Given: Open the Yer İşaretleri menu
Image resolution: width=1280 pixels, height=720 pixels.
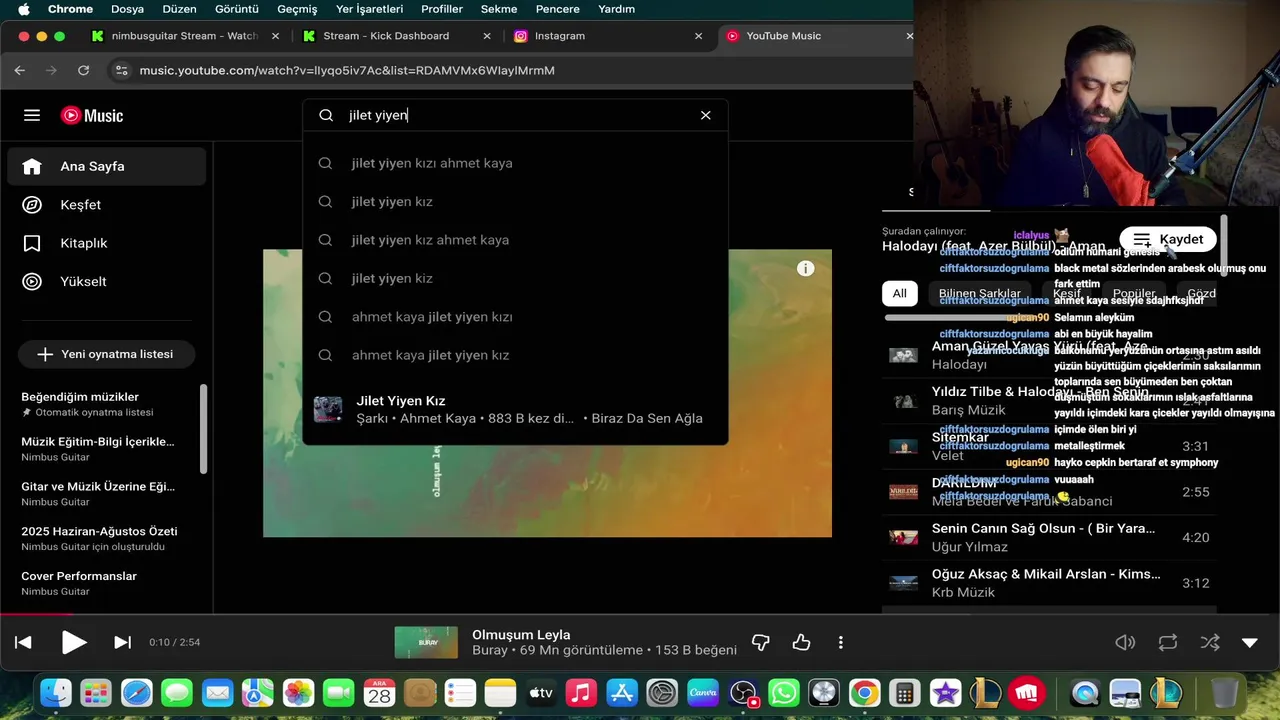Looking at the screenshot, I should click(x=370, y=9).
